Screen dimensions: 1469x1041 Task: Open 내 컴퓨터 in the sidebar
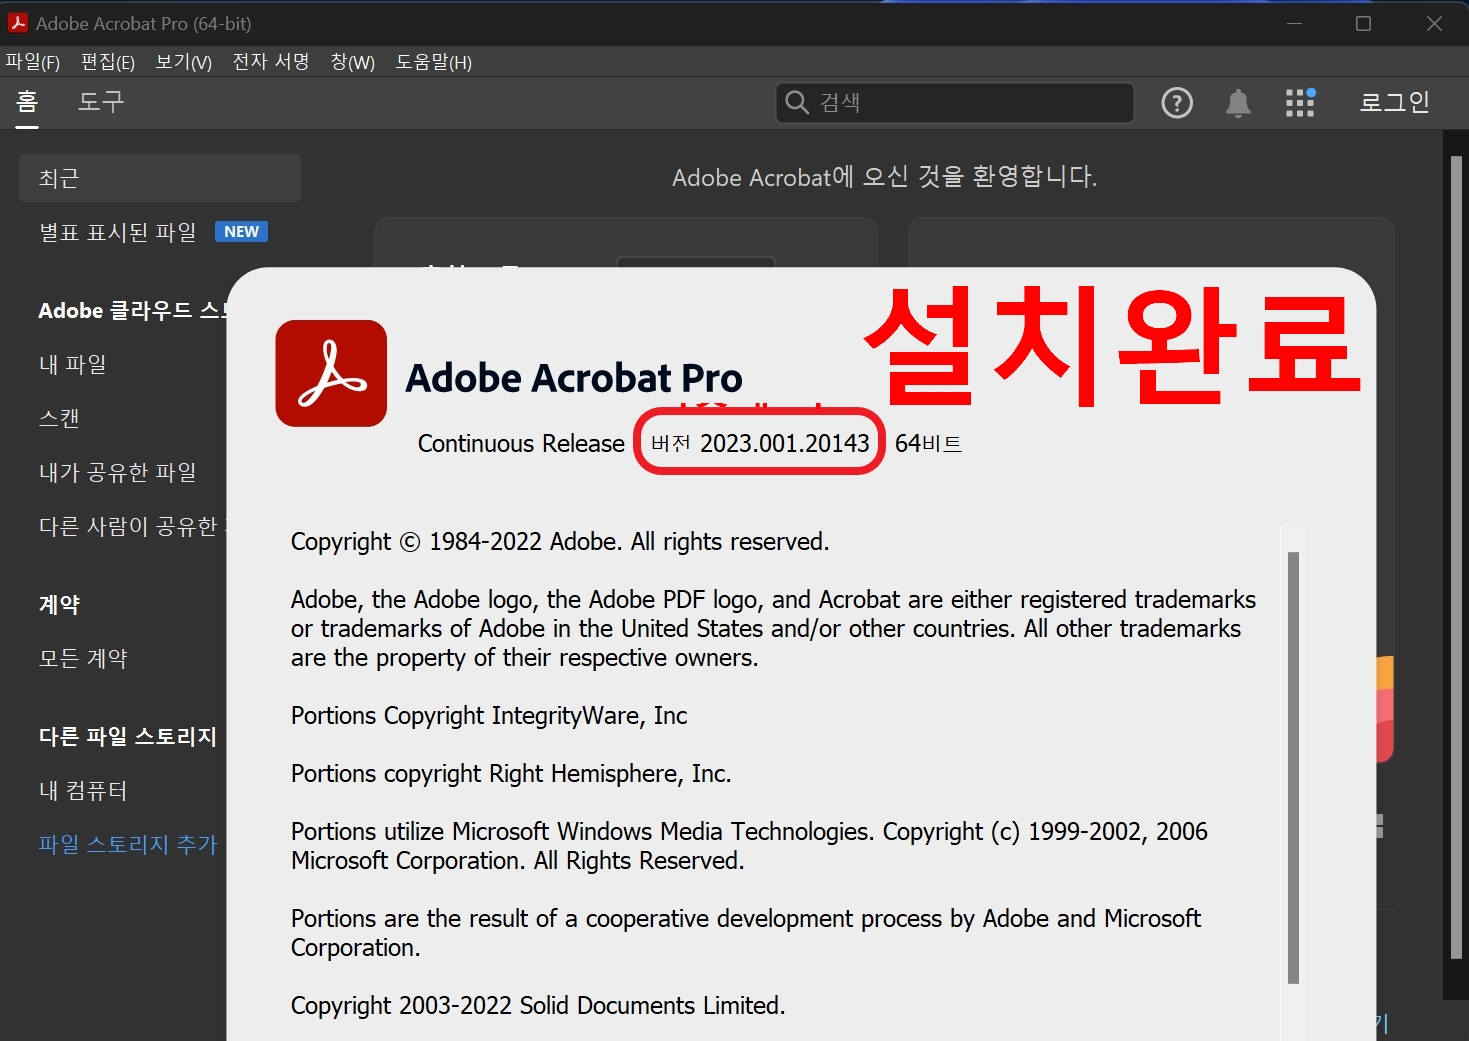[83, 791]
